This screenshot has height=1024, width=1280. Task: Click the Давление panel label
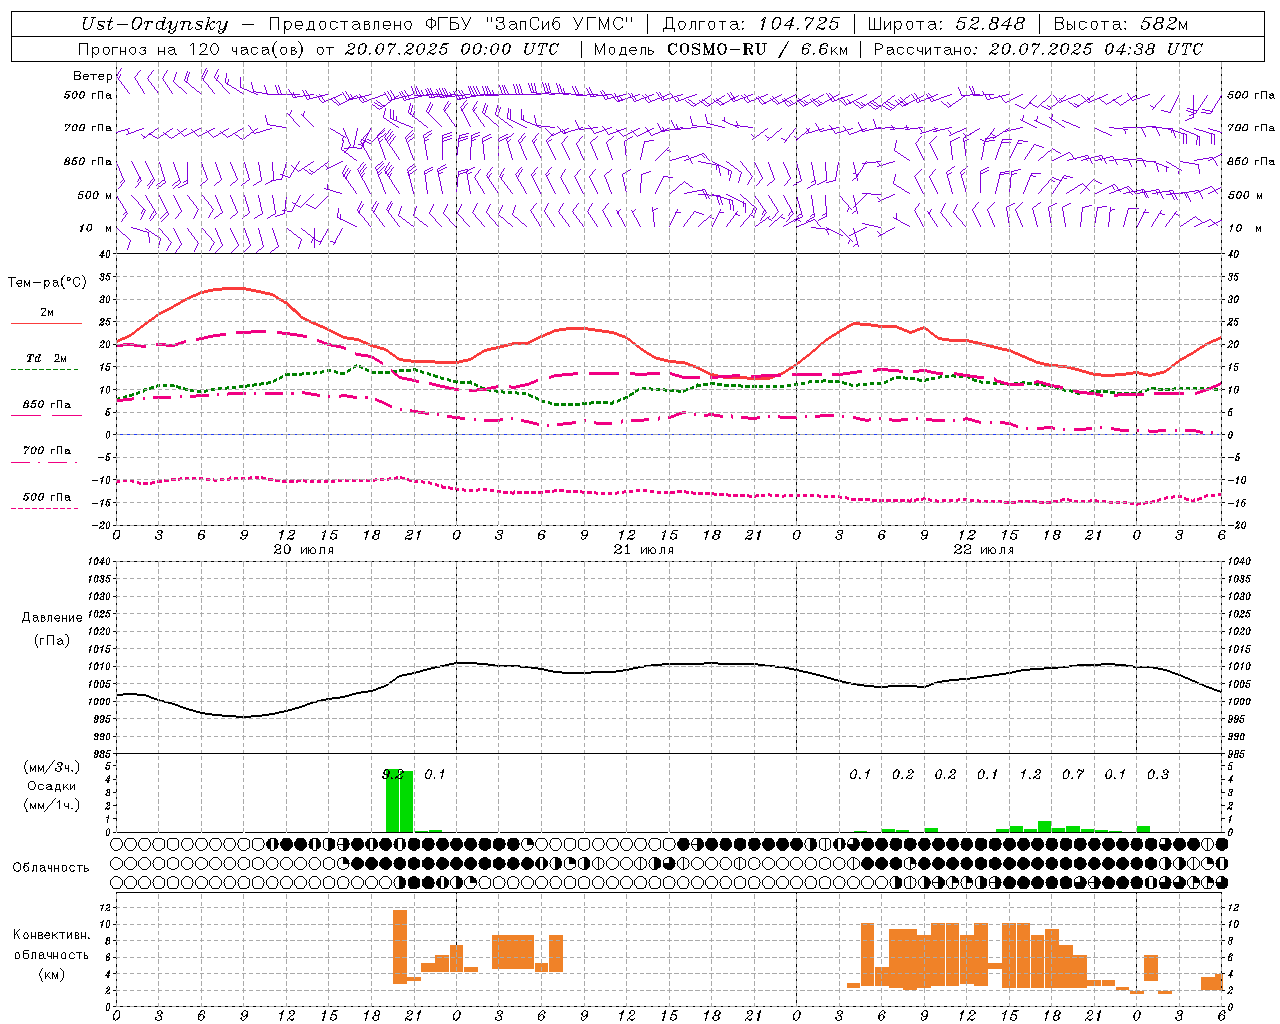click(x=52, y=618)
